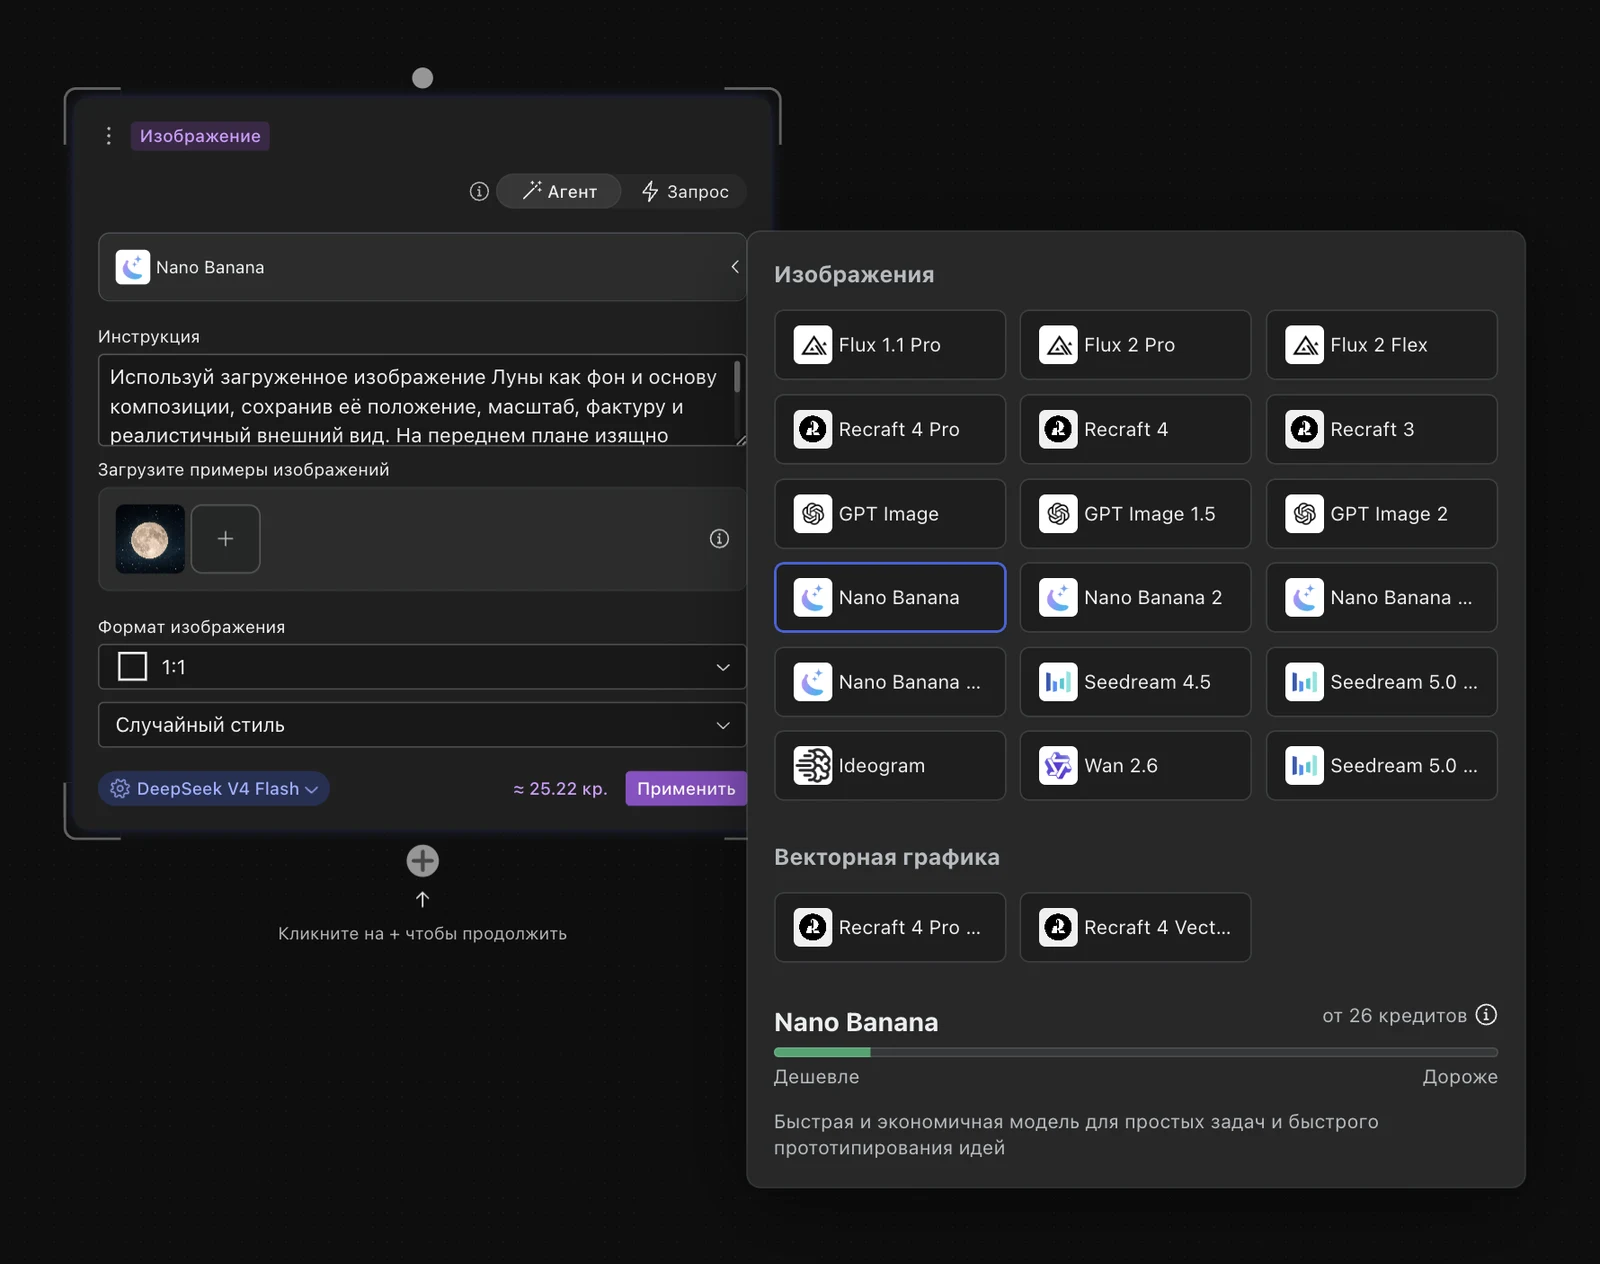Viewport: 1600px width, 1264px height.
Task: Switch to Запрос mode
Action: click(685, 191)
